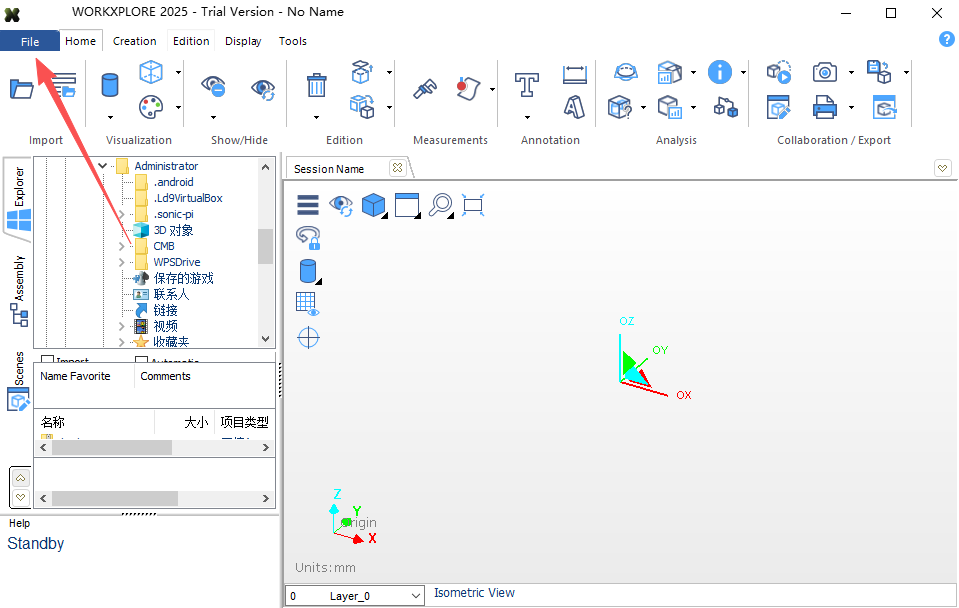Image resolution: width=959 pixels, height=608 pixels.
Task: Click the blue information icon in Analysis
Action: 720,72
